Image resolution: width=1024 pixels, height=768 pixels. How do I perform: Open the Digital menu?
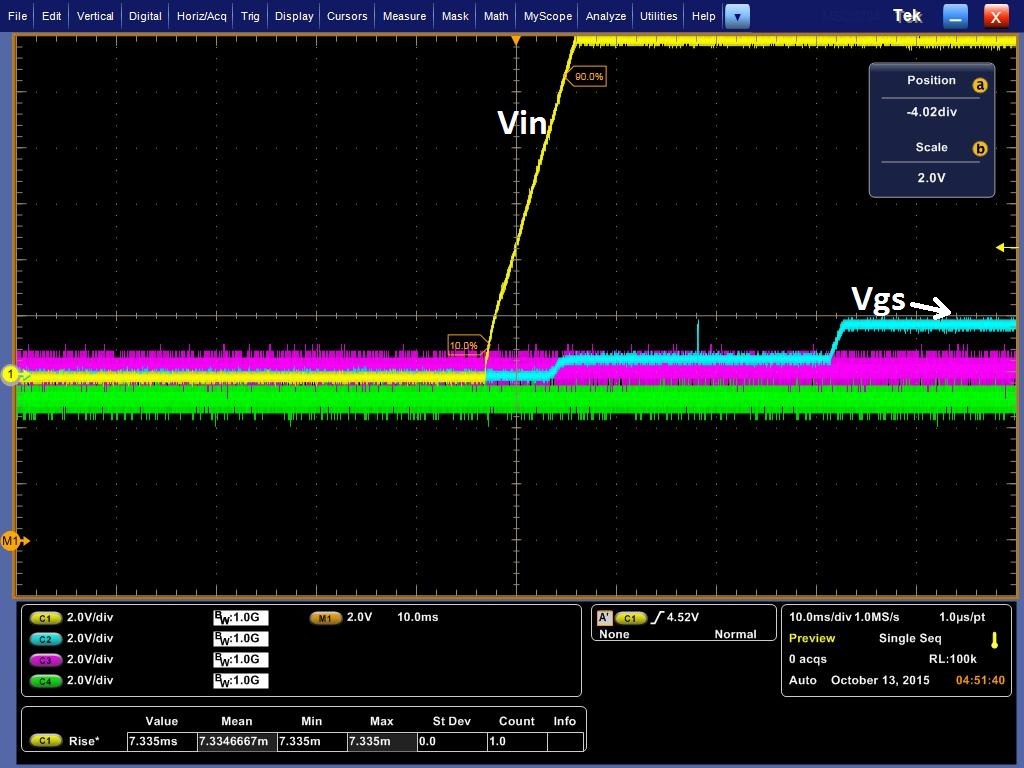click(145, 16)
